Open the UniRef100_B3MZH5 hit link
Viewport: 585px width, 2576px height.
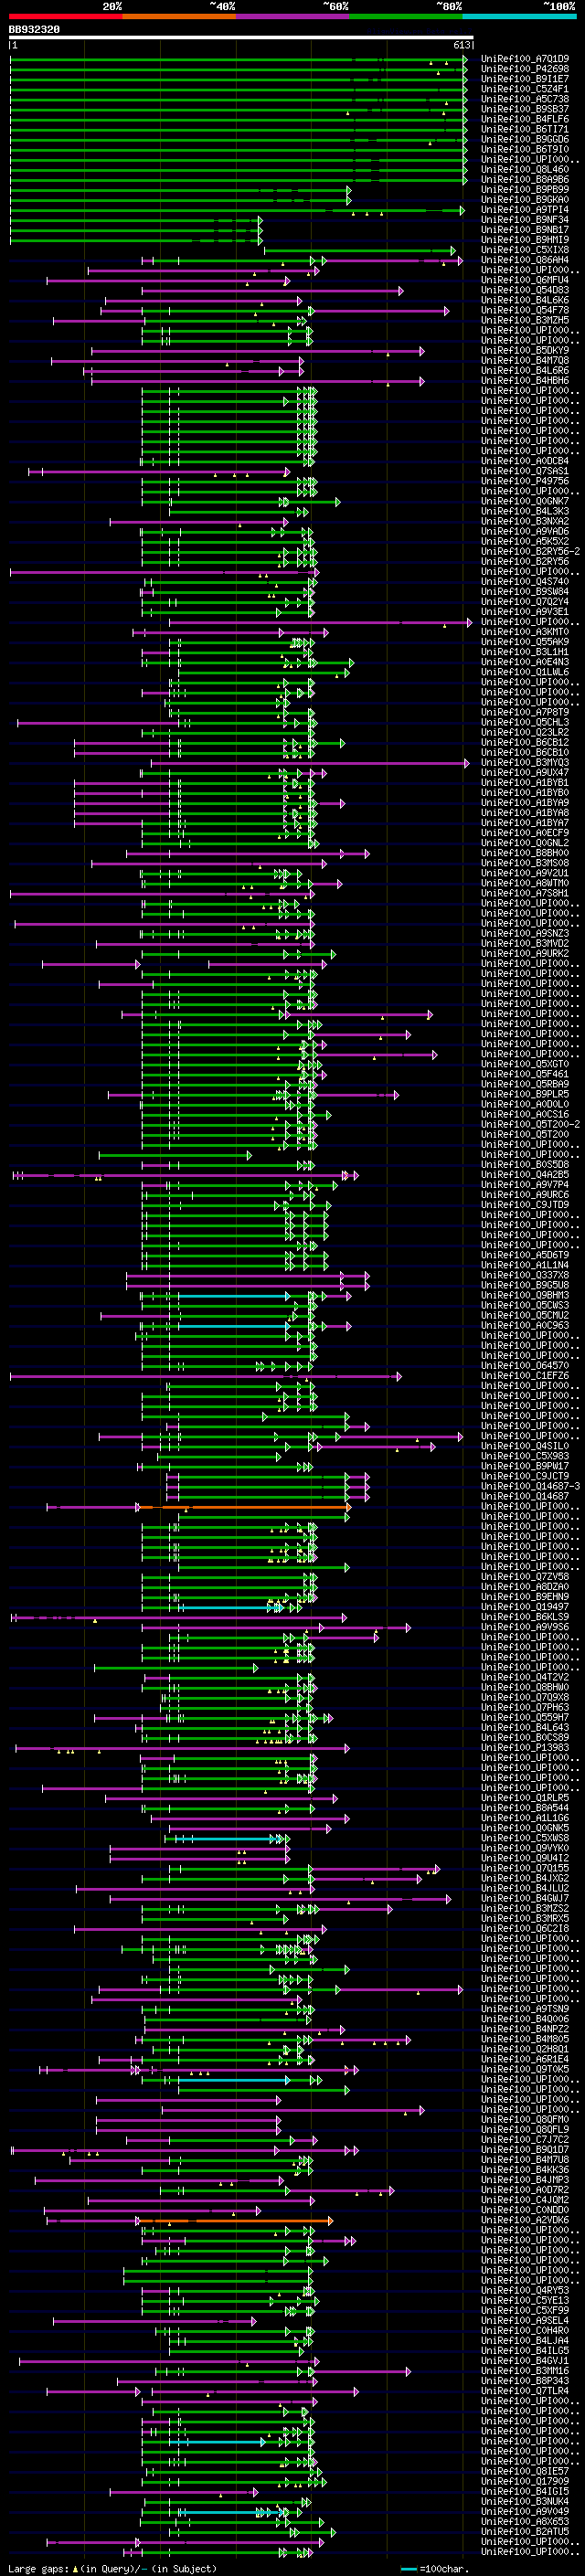(525, 320)
